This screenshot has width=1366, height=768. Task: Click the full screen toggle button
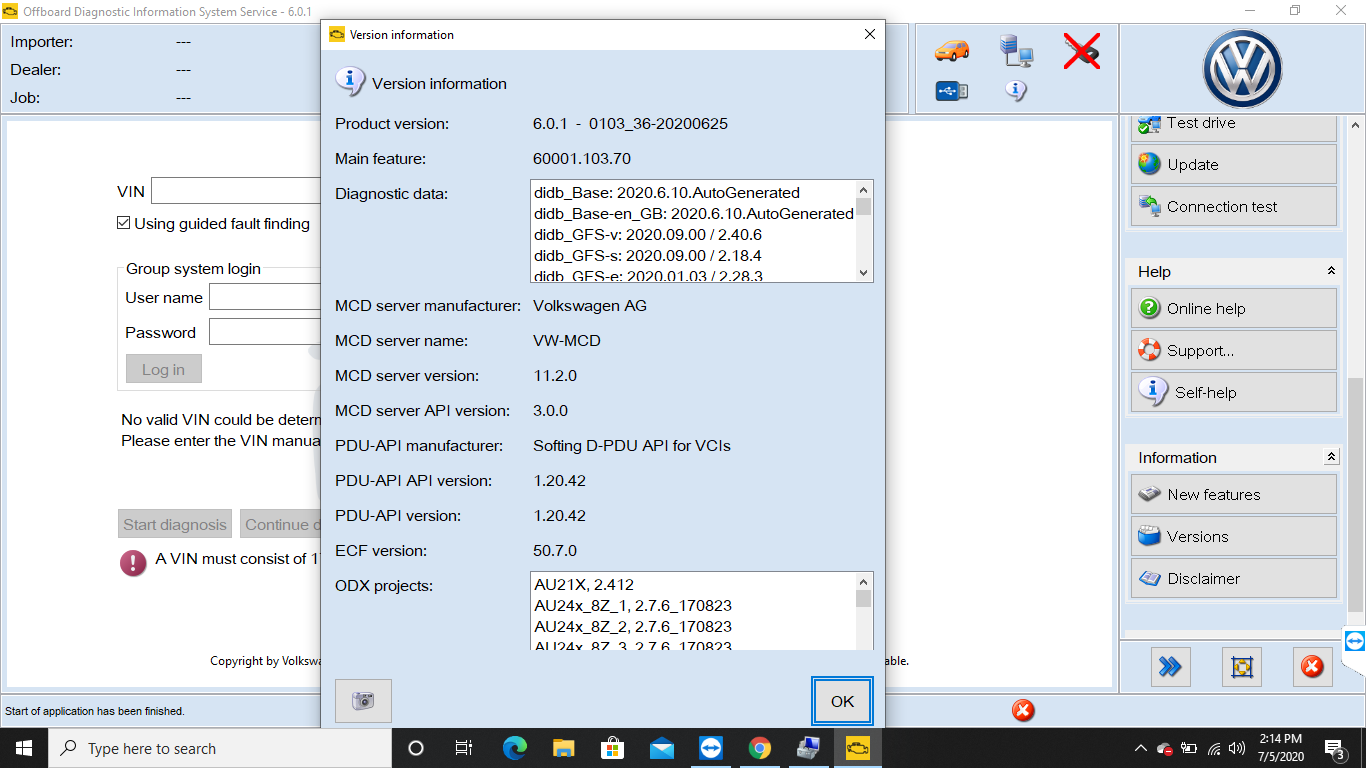1241,666
